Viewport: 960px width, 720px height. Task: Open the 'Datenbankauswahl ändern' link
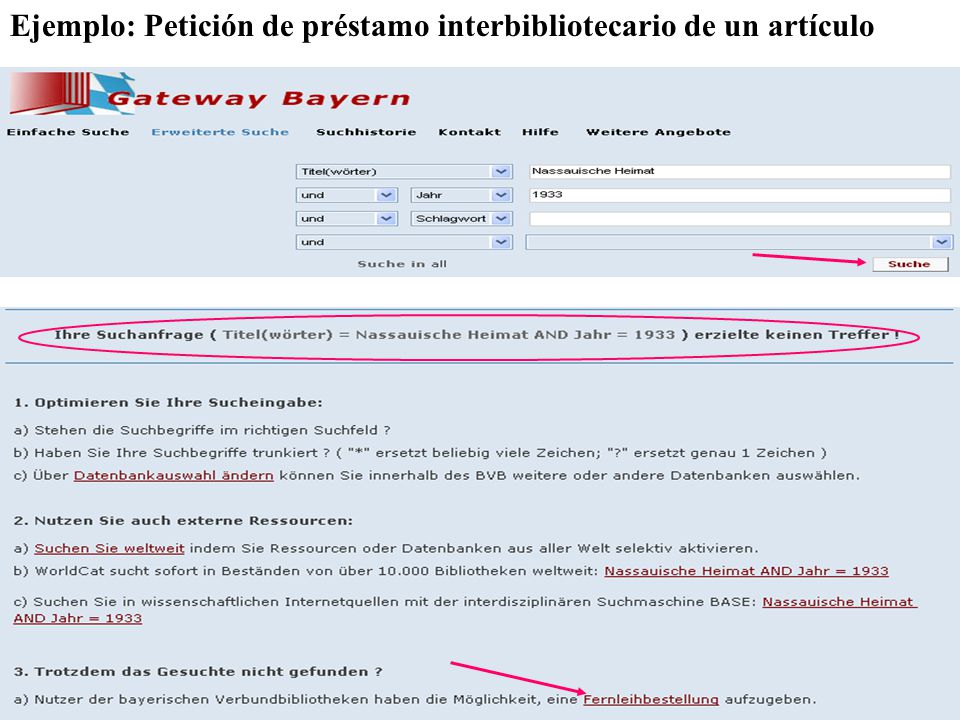[174, 476]
